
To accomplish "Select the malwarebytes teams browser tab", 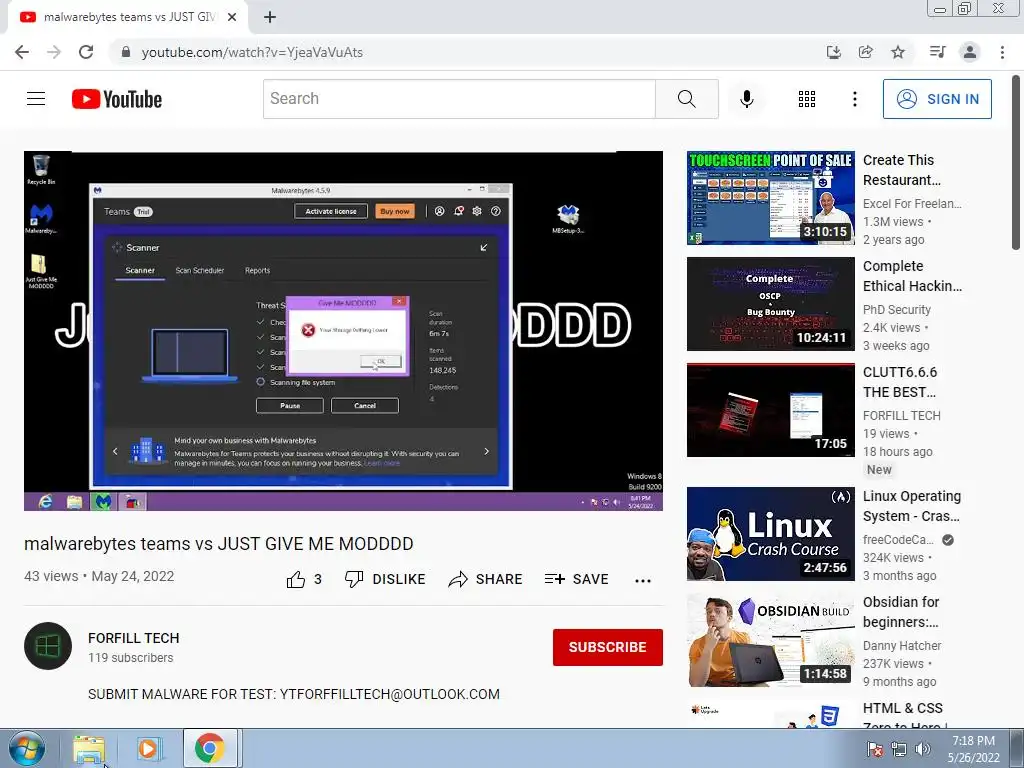I will tap(128, 18).
